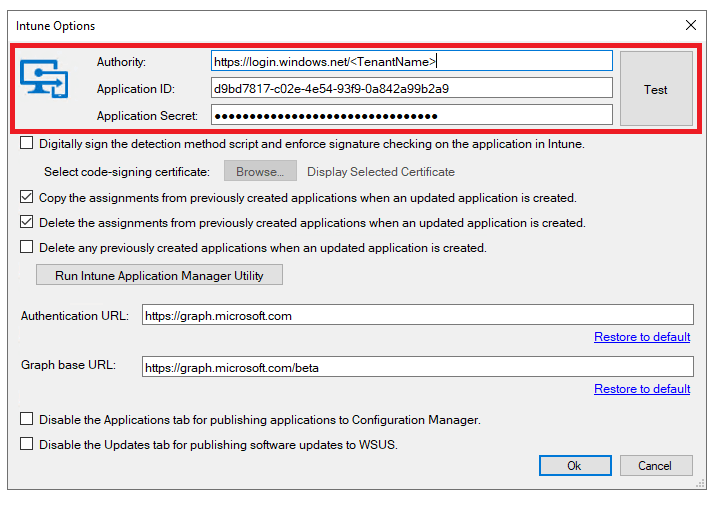
Task: Click the Application ID input field
Action: [411, 88]
